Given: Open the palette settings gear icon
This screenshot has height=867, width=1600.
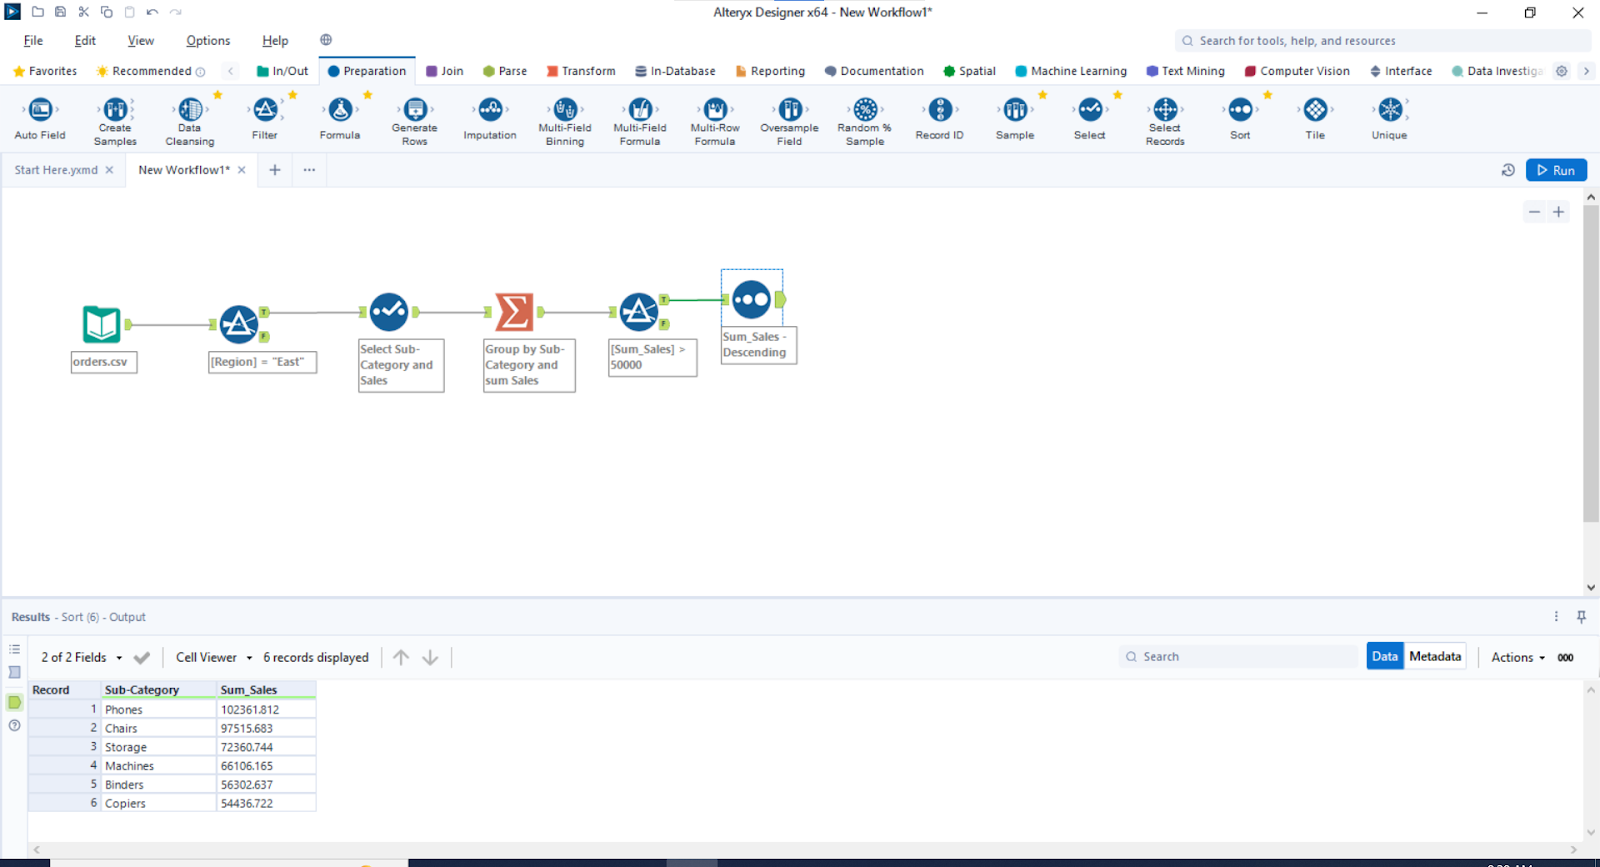Looking at the screenshot, I should (x=1562, y=71).
